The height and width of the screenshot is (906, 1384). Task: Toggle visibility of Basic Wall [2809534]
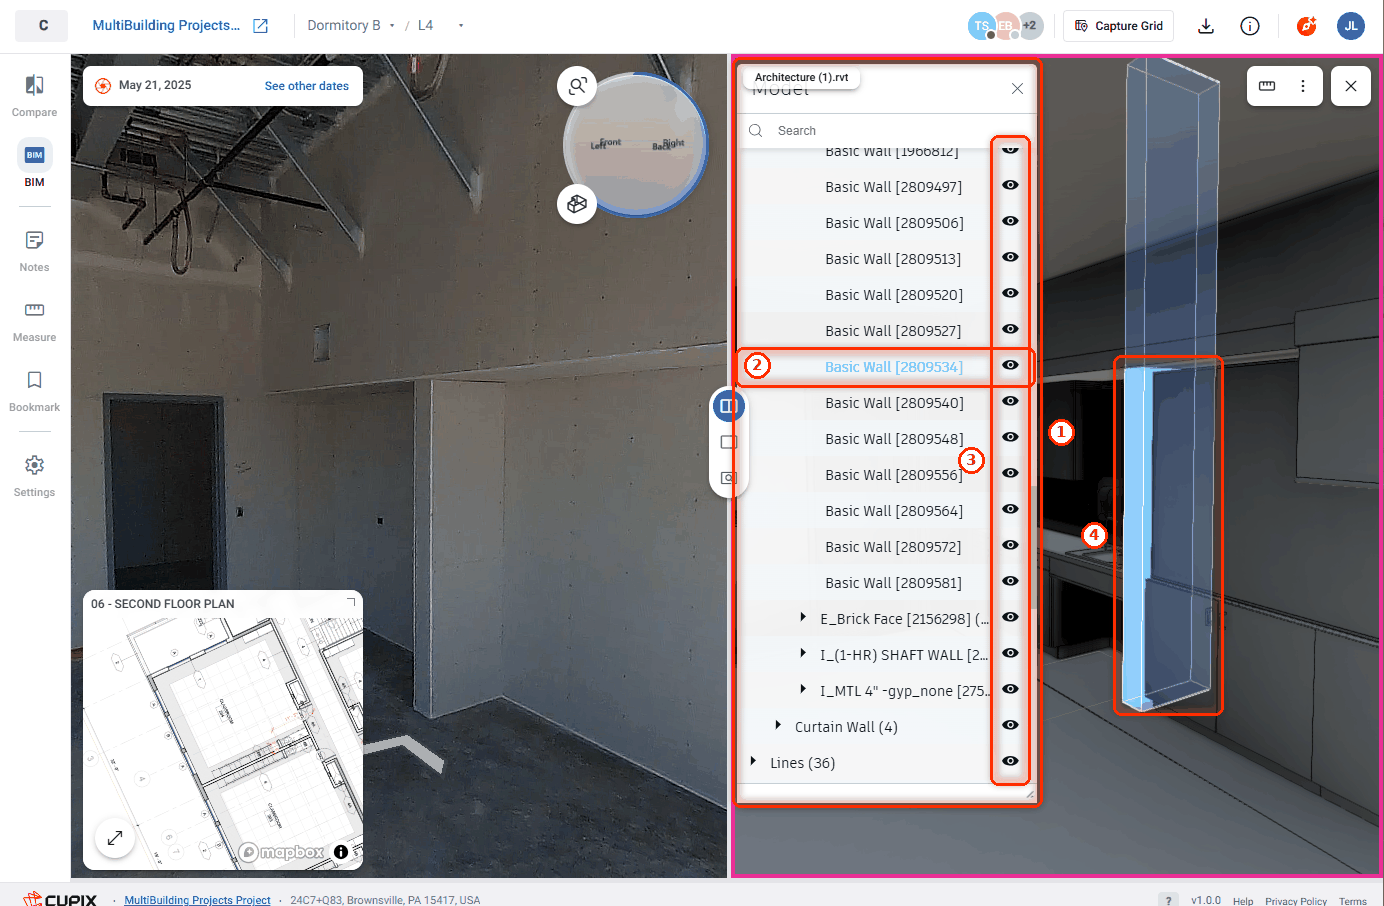point(1010,365)
